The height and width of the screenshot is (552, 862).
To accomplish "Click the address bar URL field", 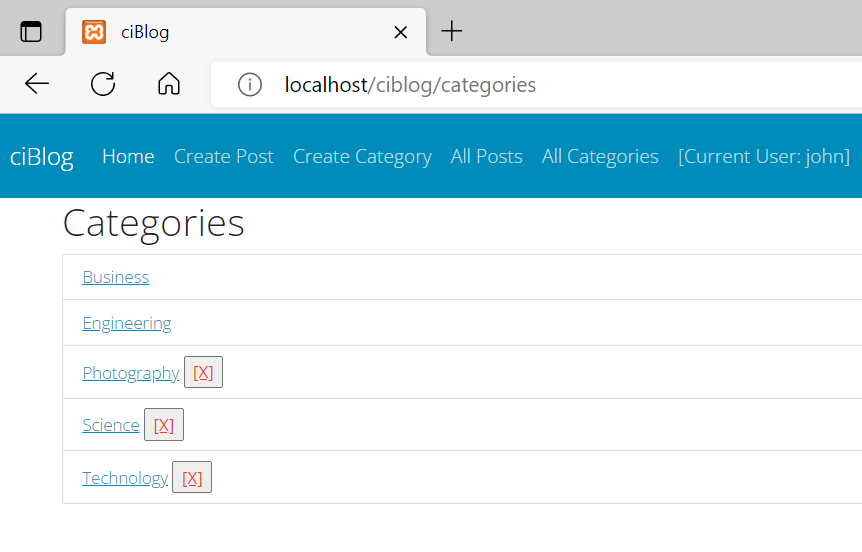I will tap(539, 85).
